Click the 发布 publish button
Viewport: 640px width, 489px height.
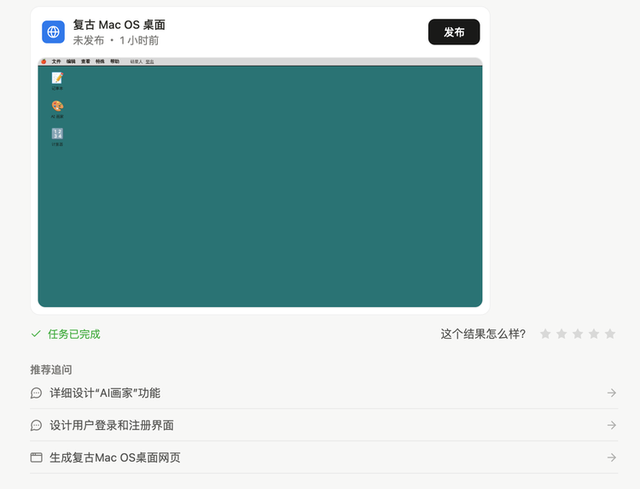454,32
